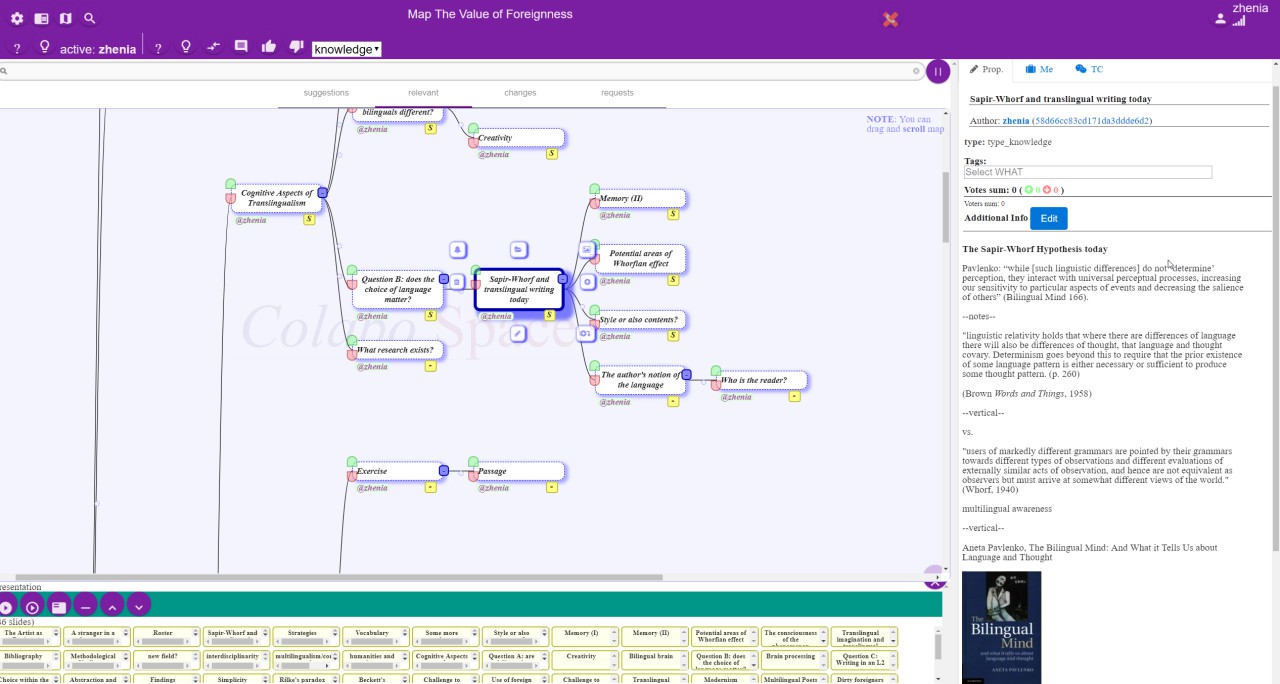Toggle collapse on Cognitive Aspects node
Viewport: 1280px width, 684px height.
click(322, 193)
